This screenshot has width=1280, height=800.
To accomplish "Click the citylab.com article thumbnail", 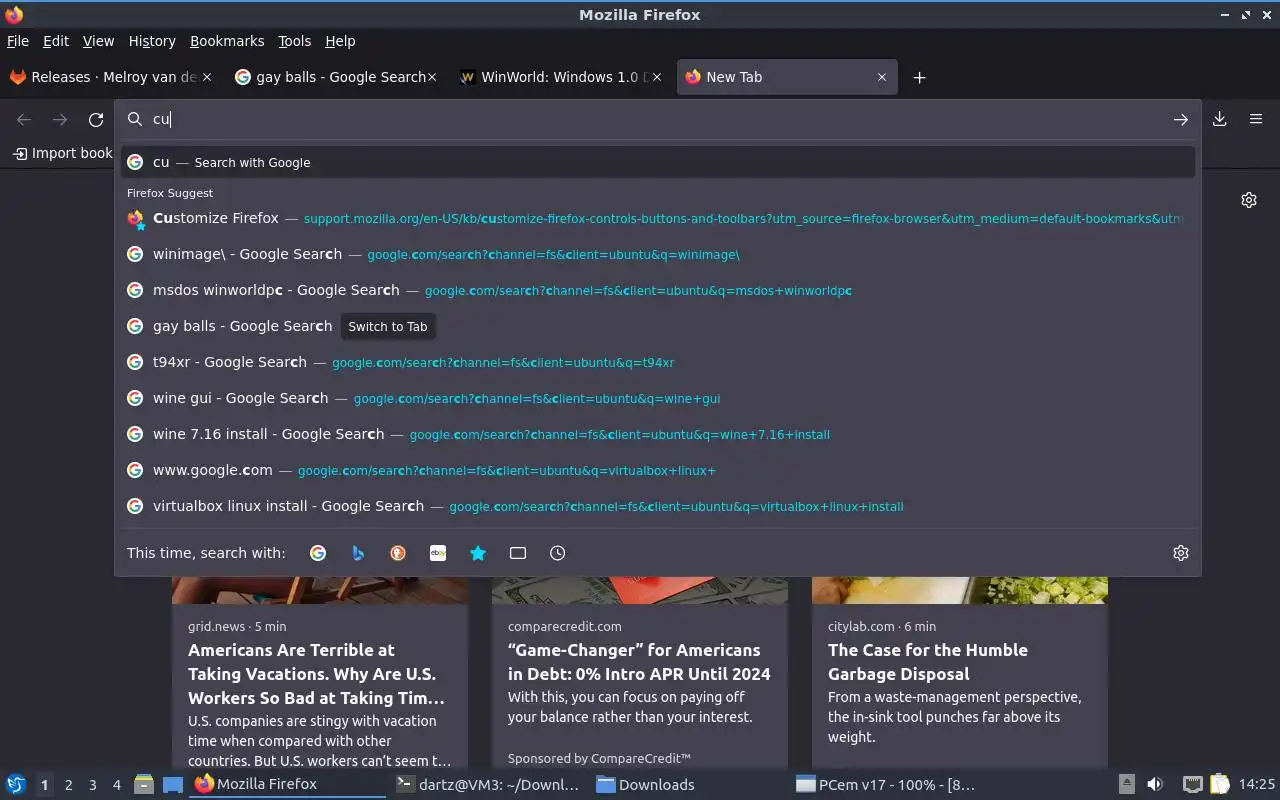I will point(960,590).
